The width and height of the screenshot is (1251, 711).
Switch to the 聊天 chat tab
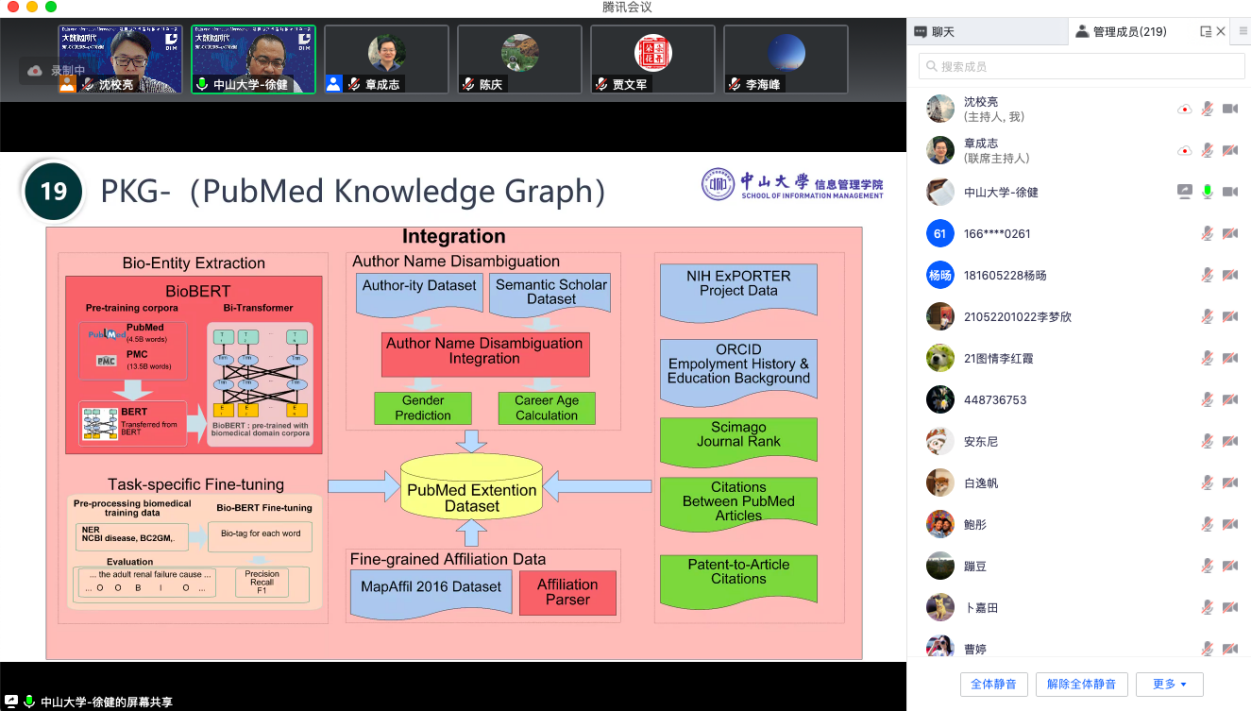click(935, 32)
